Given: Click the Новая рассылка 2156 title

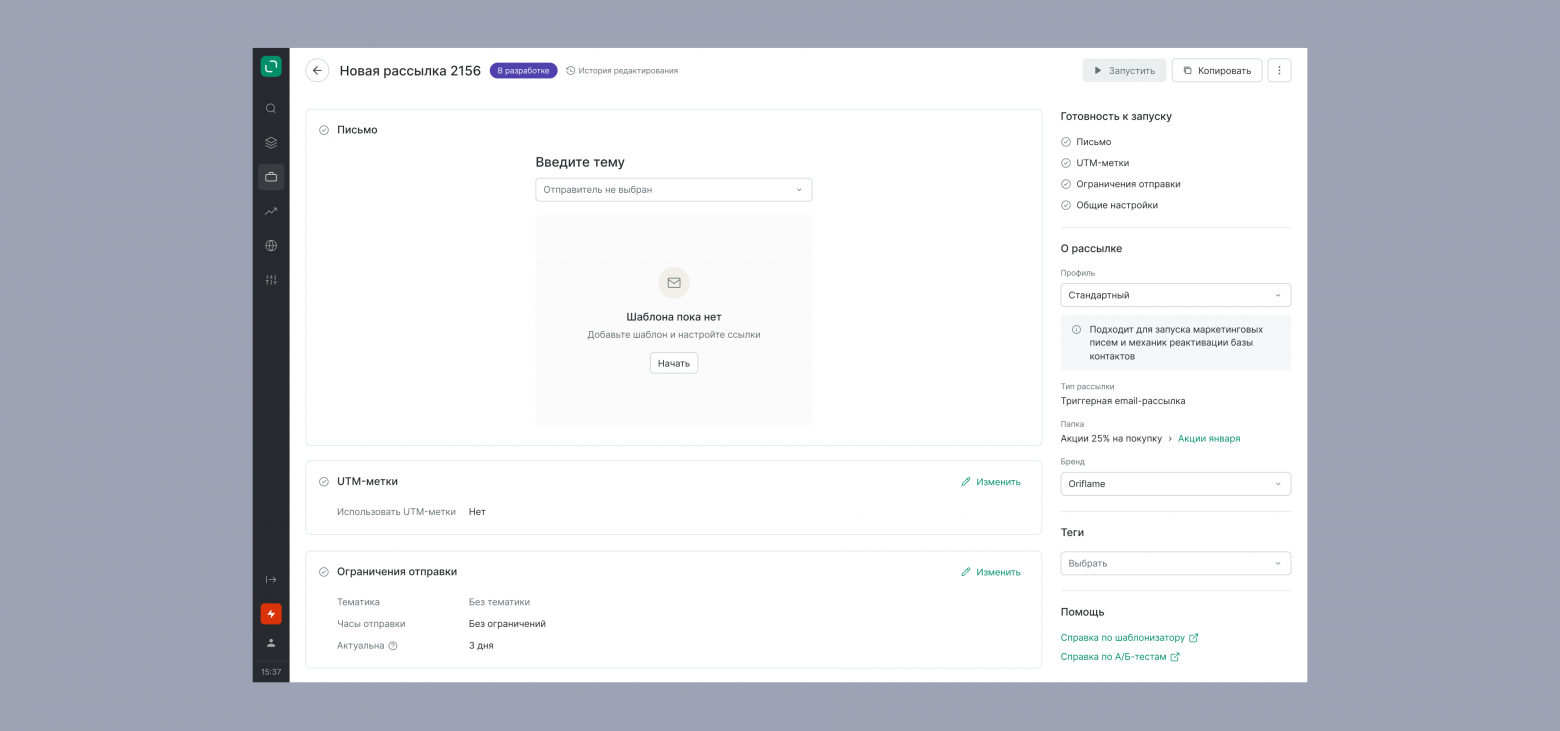Looking at the screenshot, I should click(x=410, y=71).
